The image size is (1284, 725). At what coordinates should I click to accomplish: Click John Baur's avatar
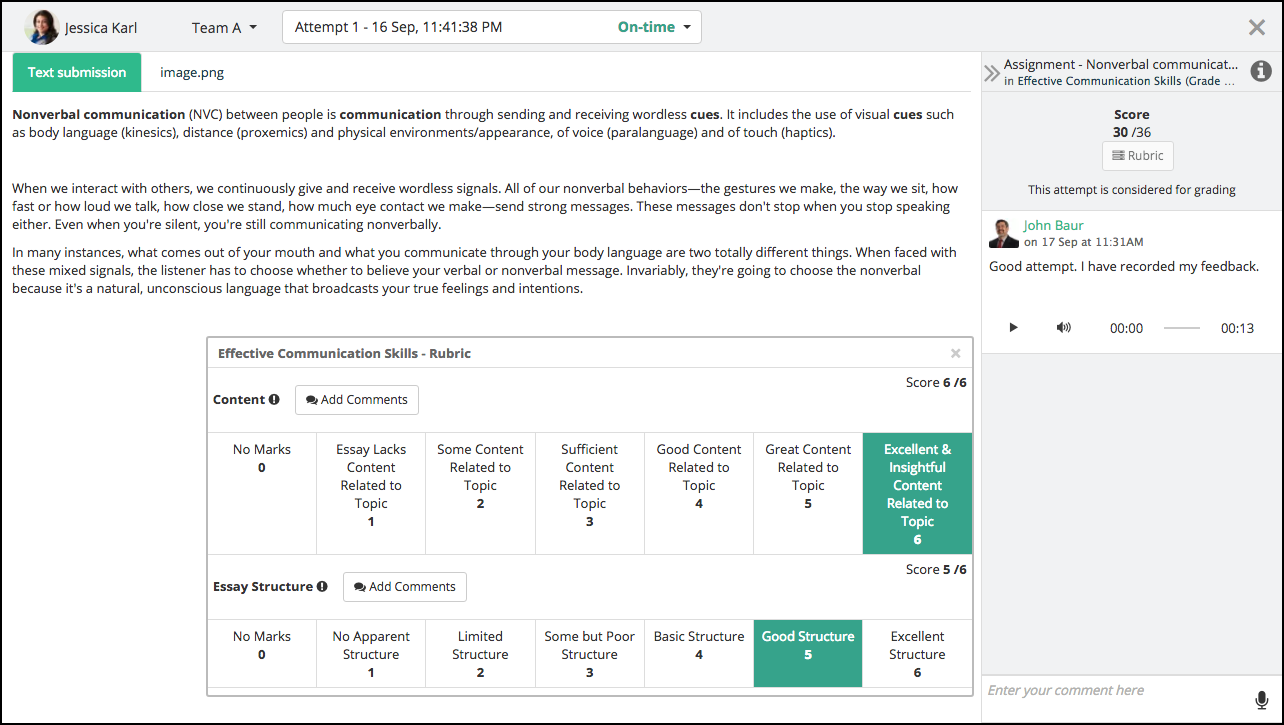(1004, 233)
